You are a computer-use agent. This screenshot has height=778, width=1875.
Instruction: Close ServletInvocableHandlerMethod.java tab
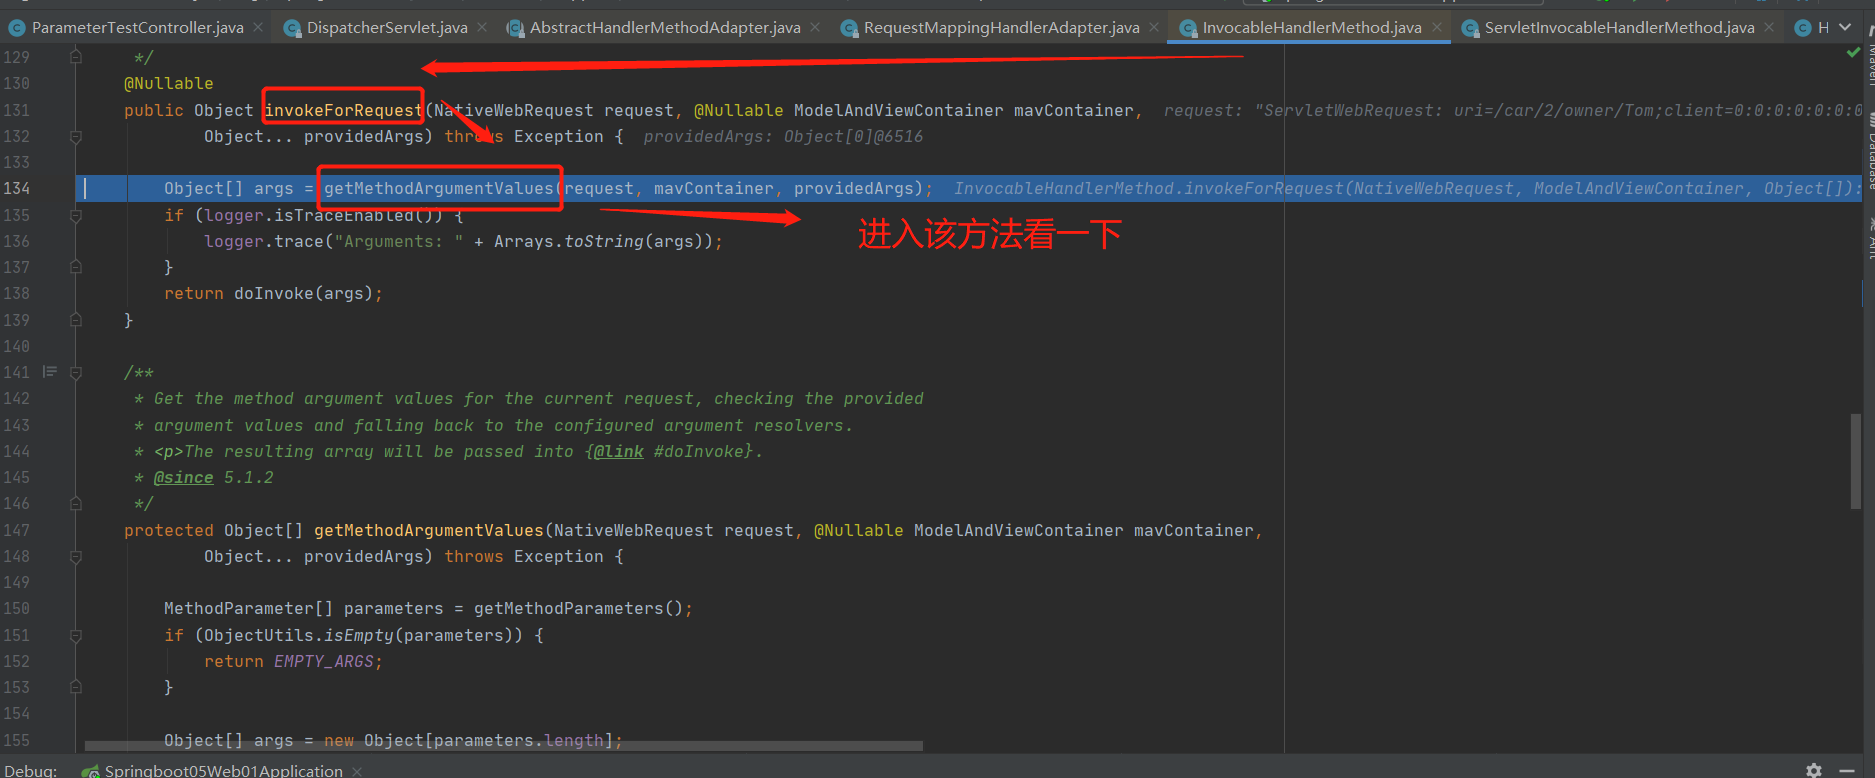point(1769,27)
